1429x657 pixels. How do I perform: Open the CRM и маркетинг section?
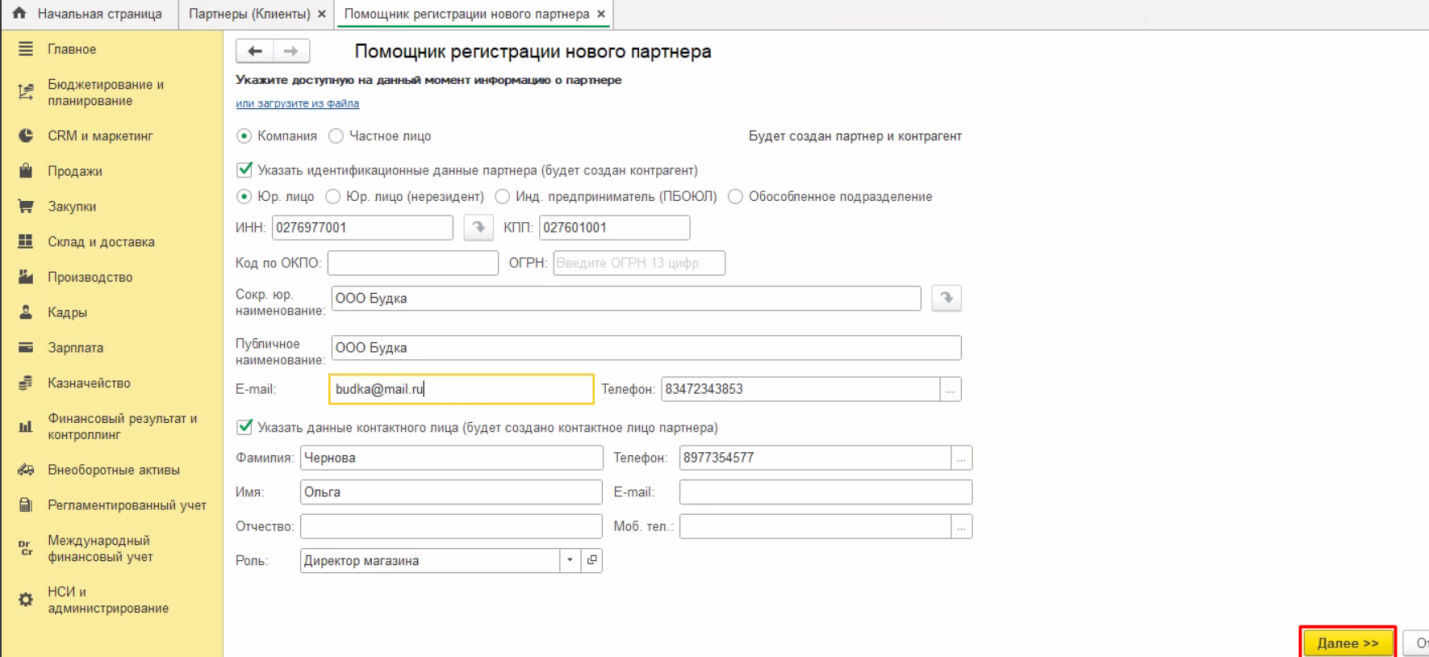pyautogui.click(x=100, y=136)
